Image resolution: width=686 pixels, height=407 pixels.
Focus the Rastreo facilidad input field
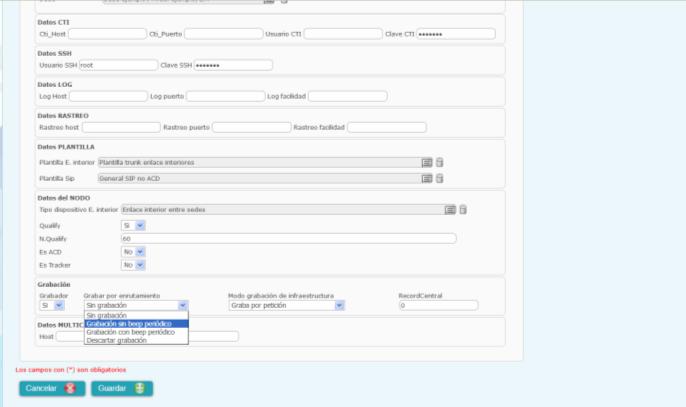[x=387, y=127]
